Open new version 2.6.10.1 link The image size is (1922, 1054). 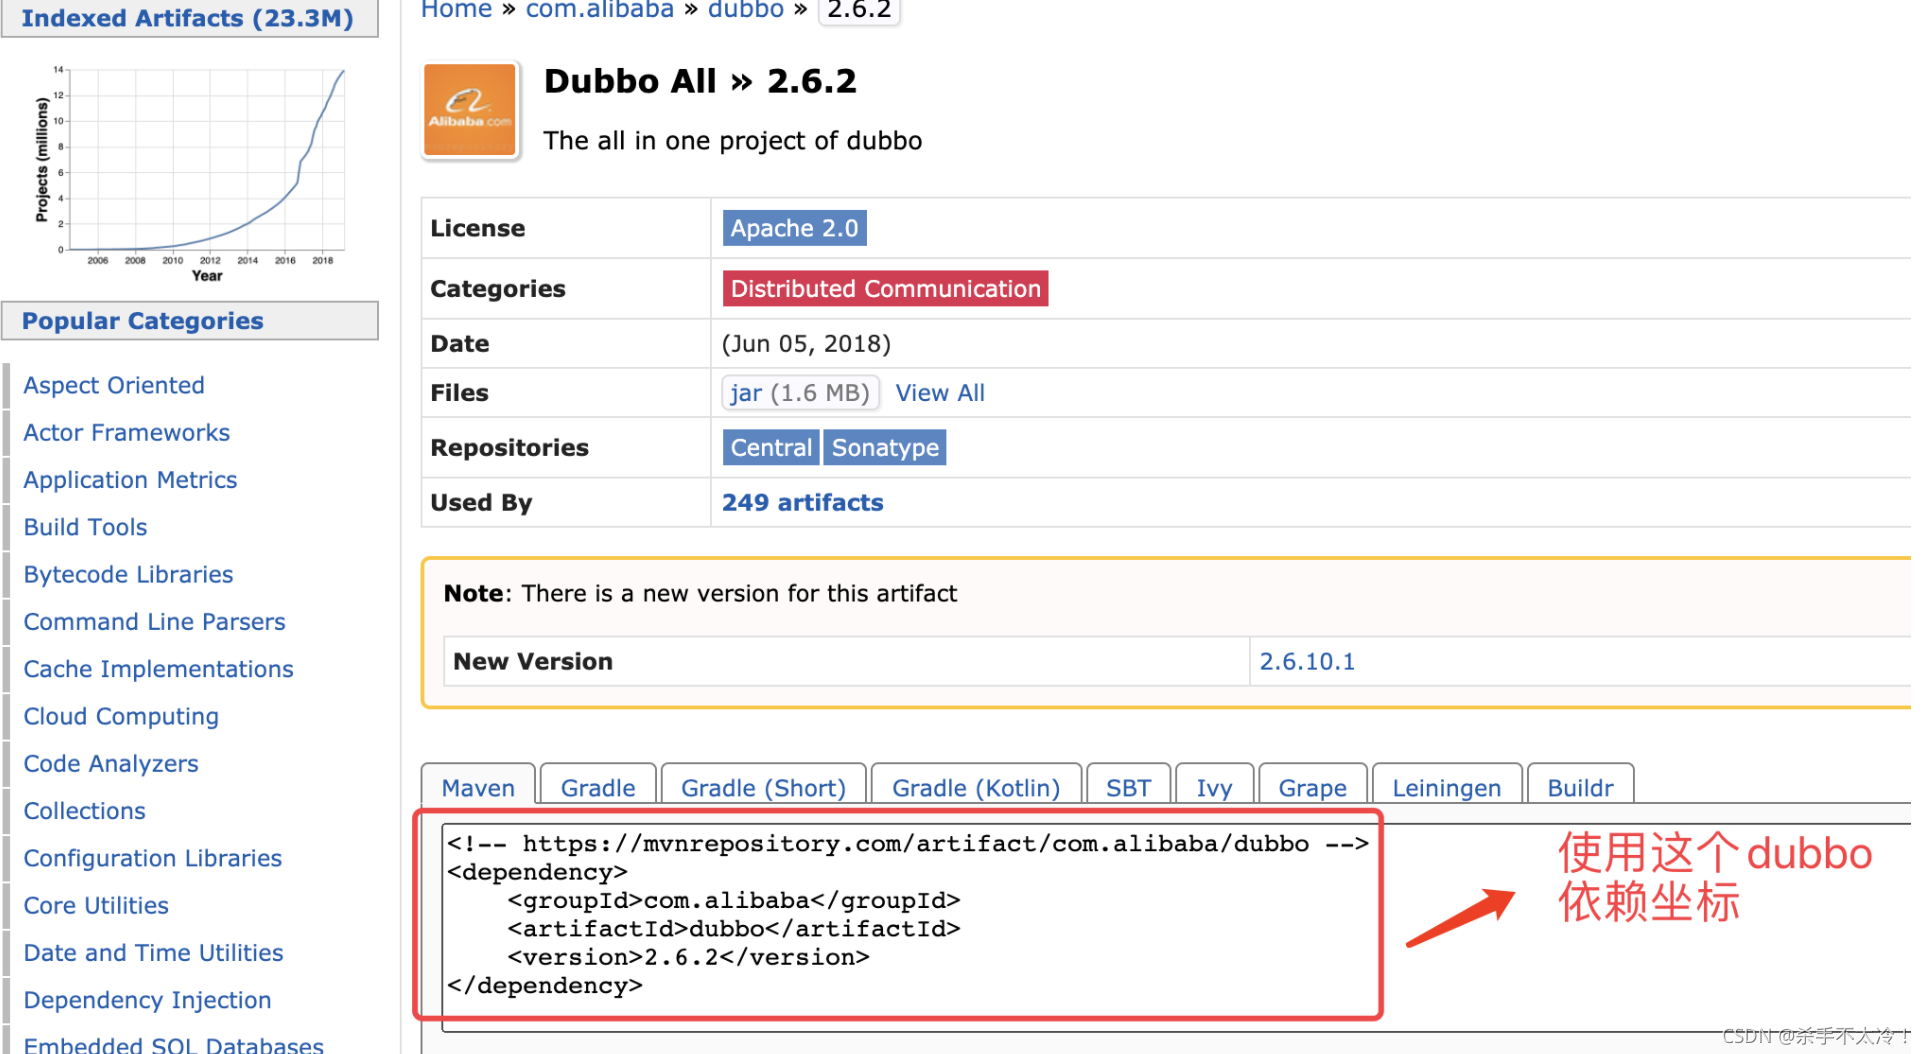(1307, 661)
